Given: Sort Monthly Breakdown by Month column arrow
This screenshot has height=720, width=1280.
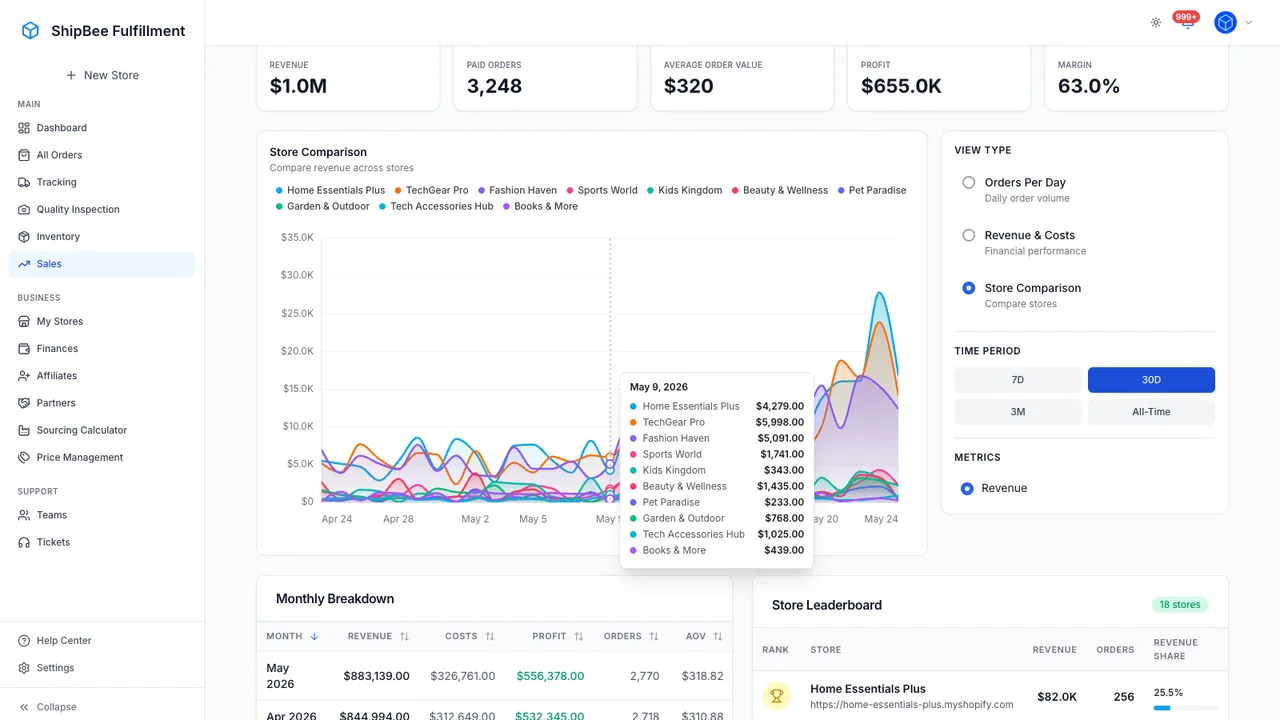Looking at the screenshot, I should [314, 636].
